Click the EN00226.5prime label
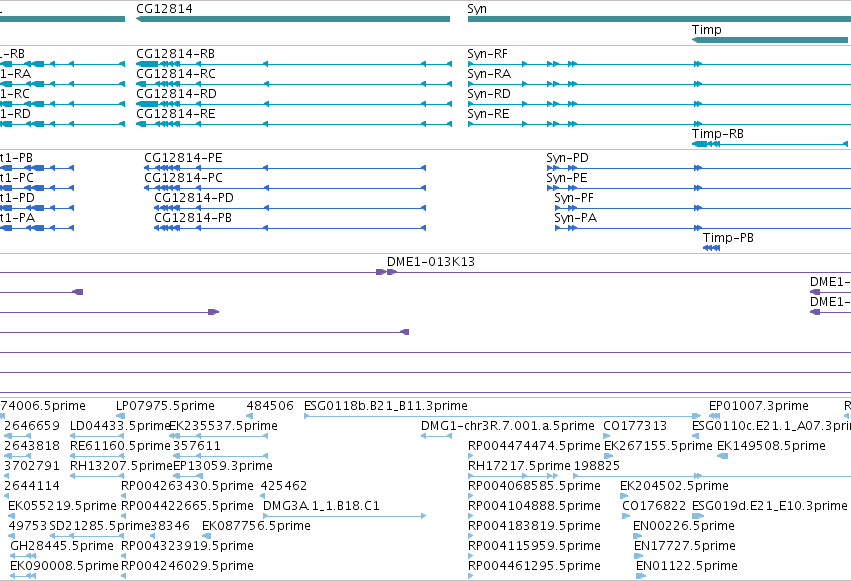Screen dimensions: 851x581 tap(684, 526)
